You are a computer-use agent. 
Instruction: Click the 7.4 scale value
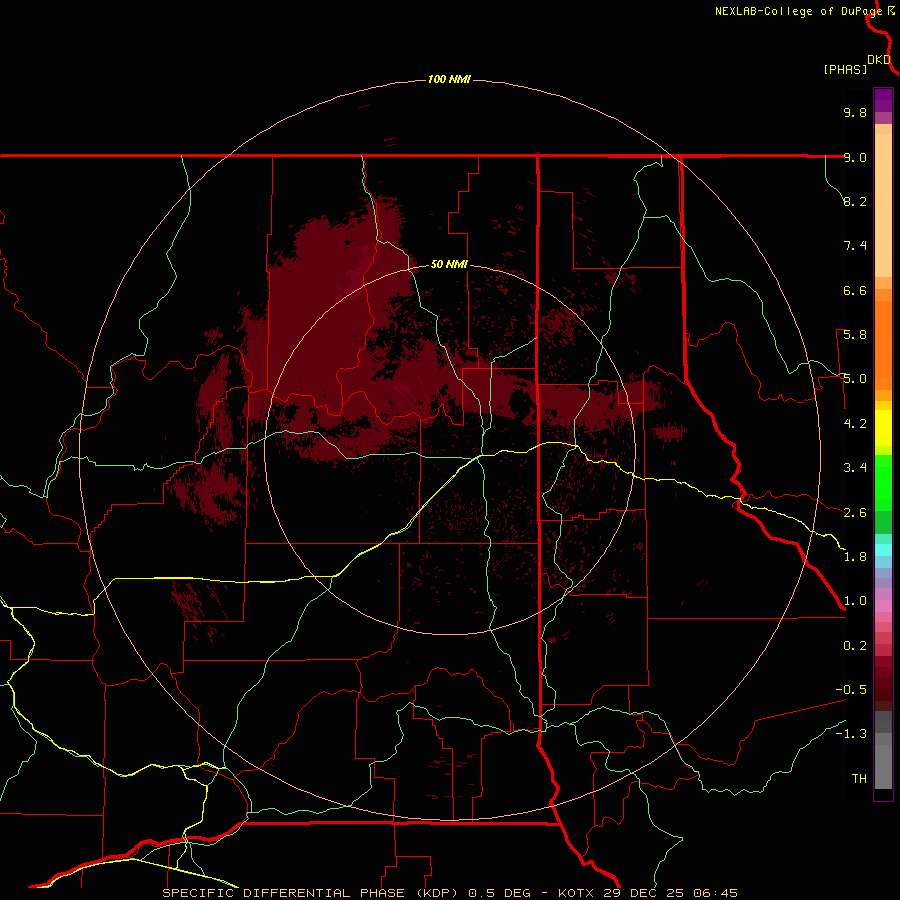[x=855, y=246]
